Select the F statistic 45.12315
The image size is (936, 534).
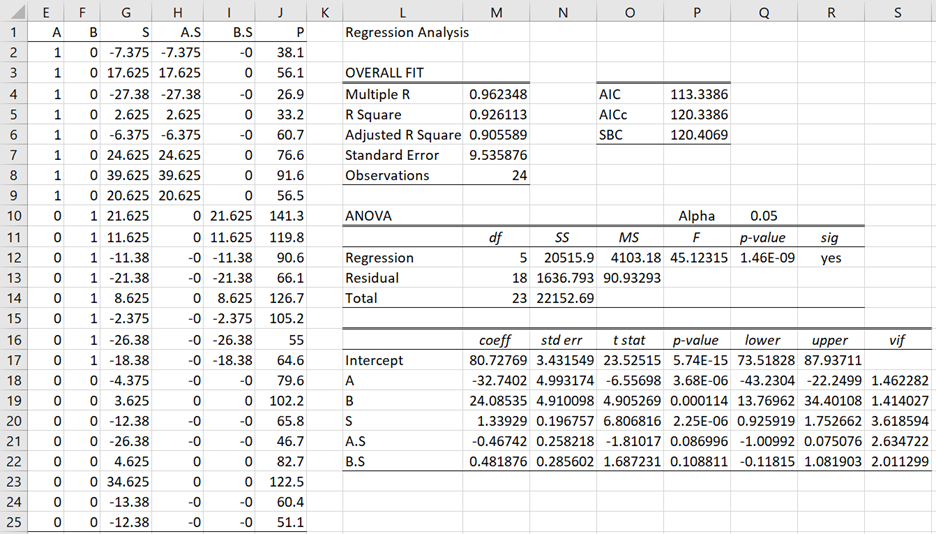[x=698, y=258]
